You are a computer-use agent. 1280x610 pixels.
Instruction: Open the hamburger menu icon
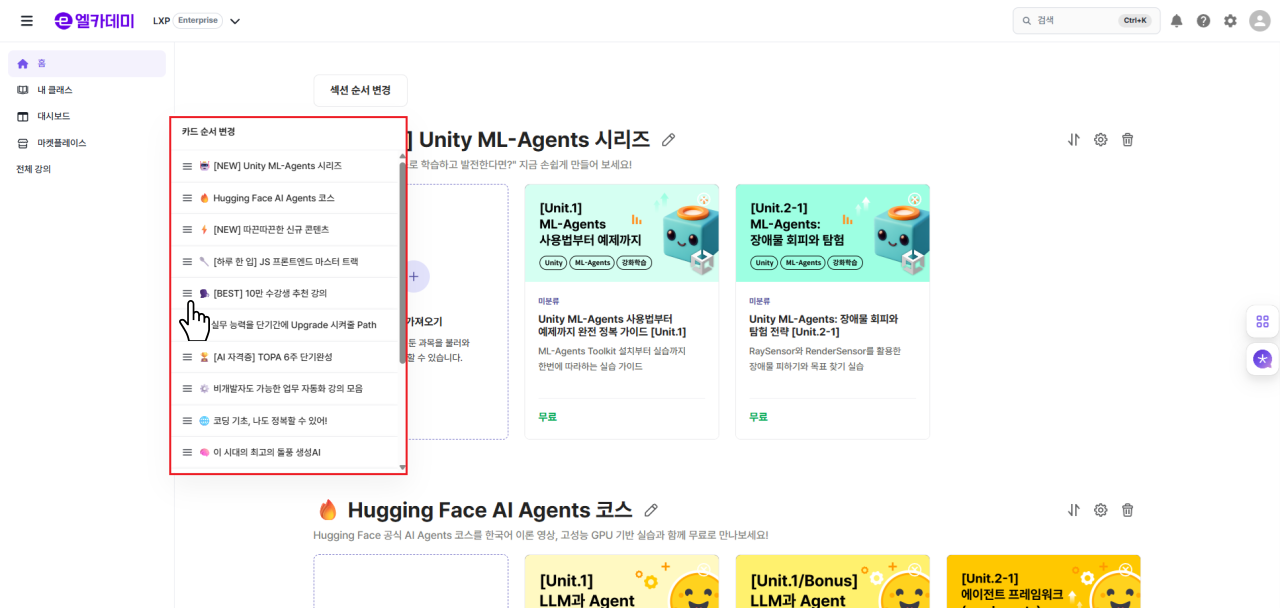click(x=27, y=21)
